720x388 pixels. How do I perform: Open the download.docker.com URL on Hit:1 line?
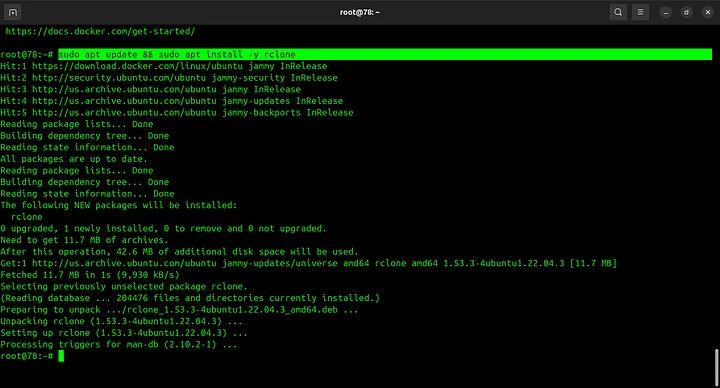point(137,66)
